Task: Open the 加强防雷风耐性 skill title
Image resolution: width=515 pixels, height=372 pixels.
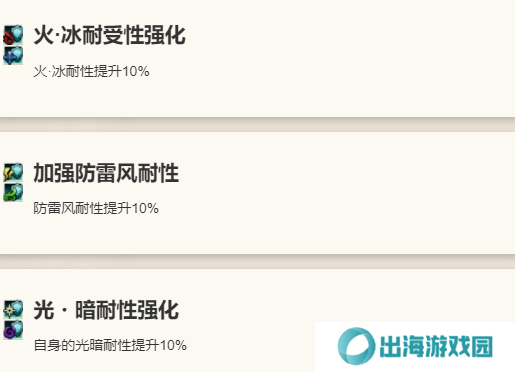Action: click(106, 173)
